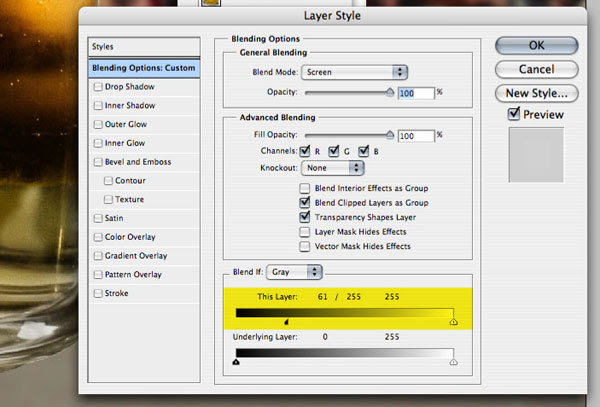Click the general Opacity slider handle
The height and width of the screenshot is (407, 600).
390,92
